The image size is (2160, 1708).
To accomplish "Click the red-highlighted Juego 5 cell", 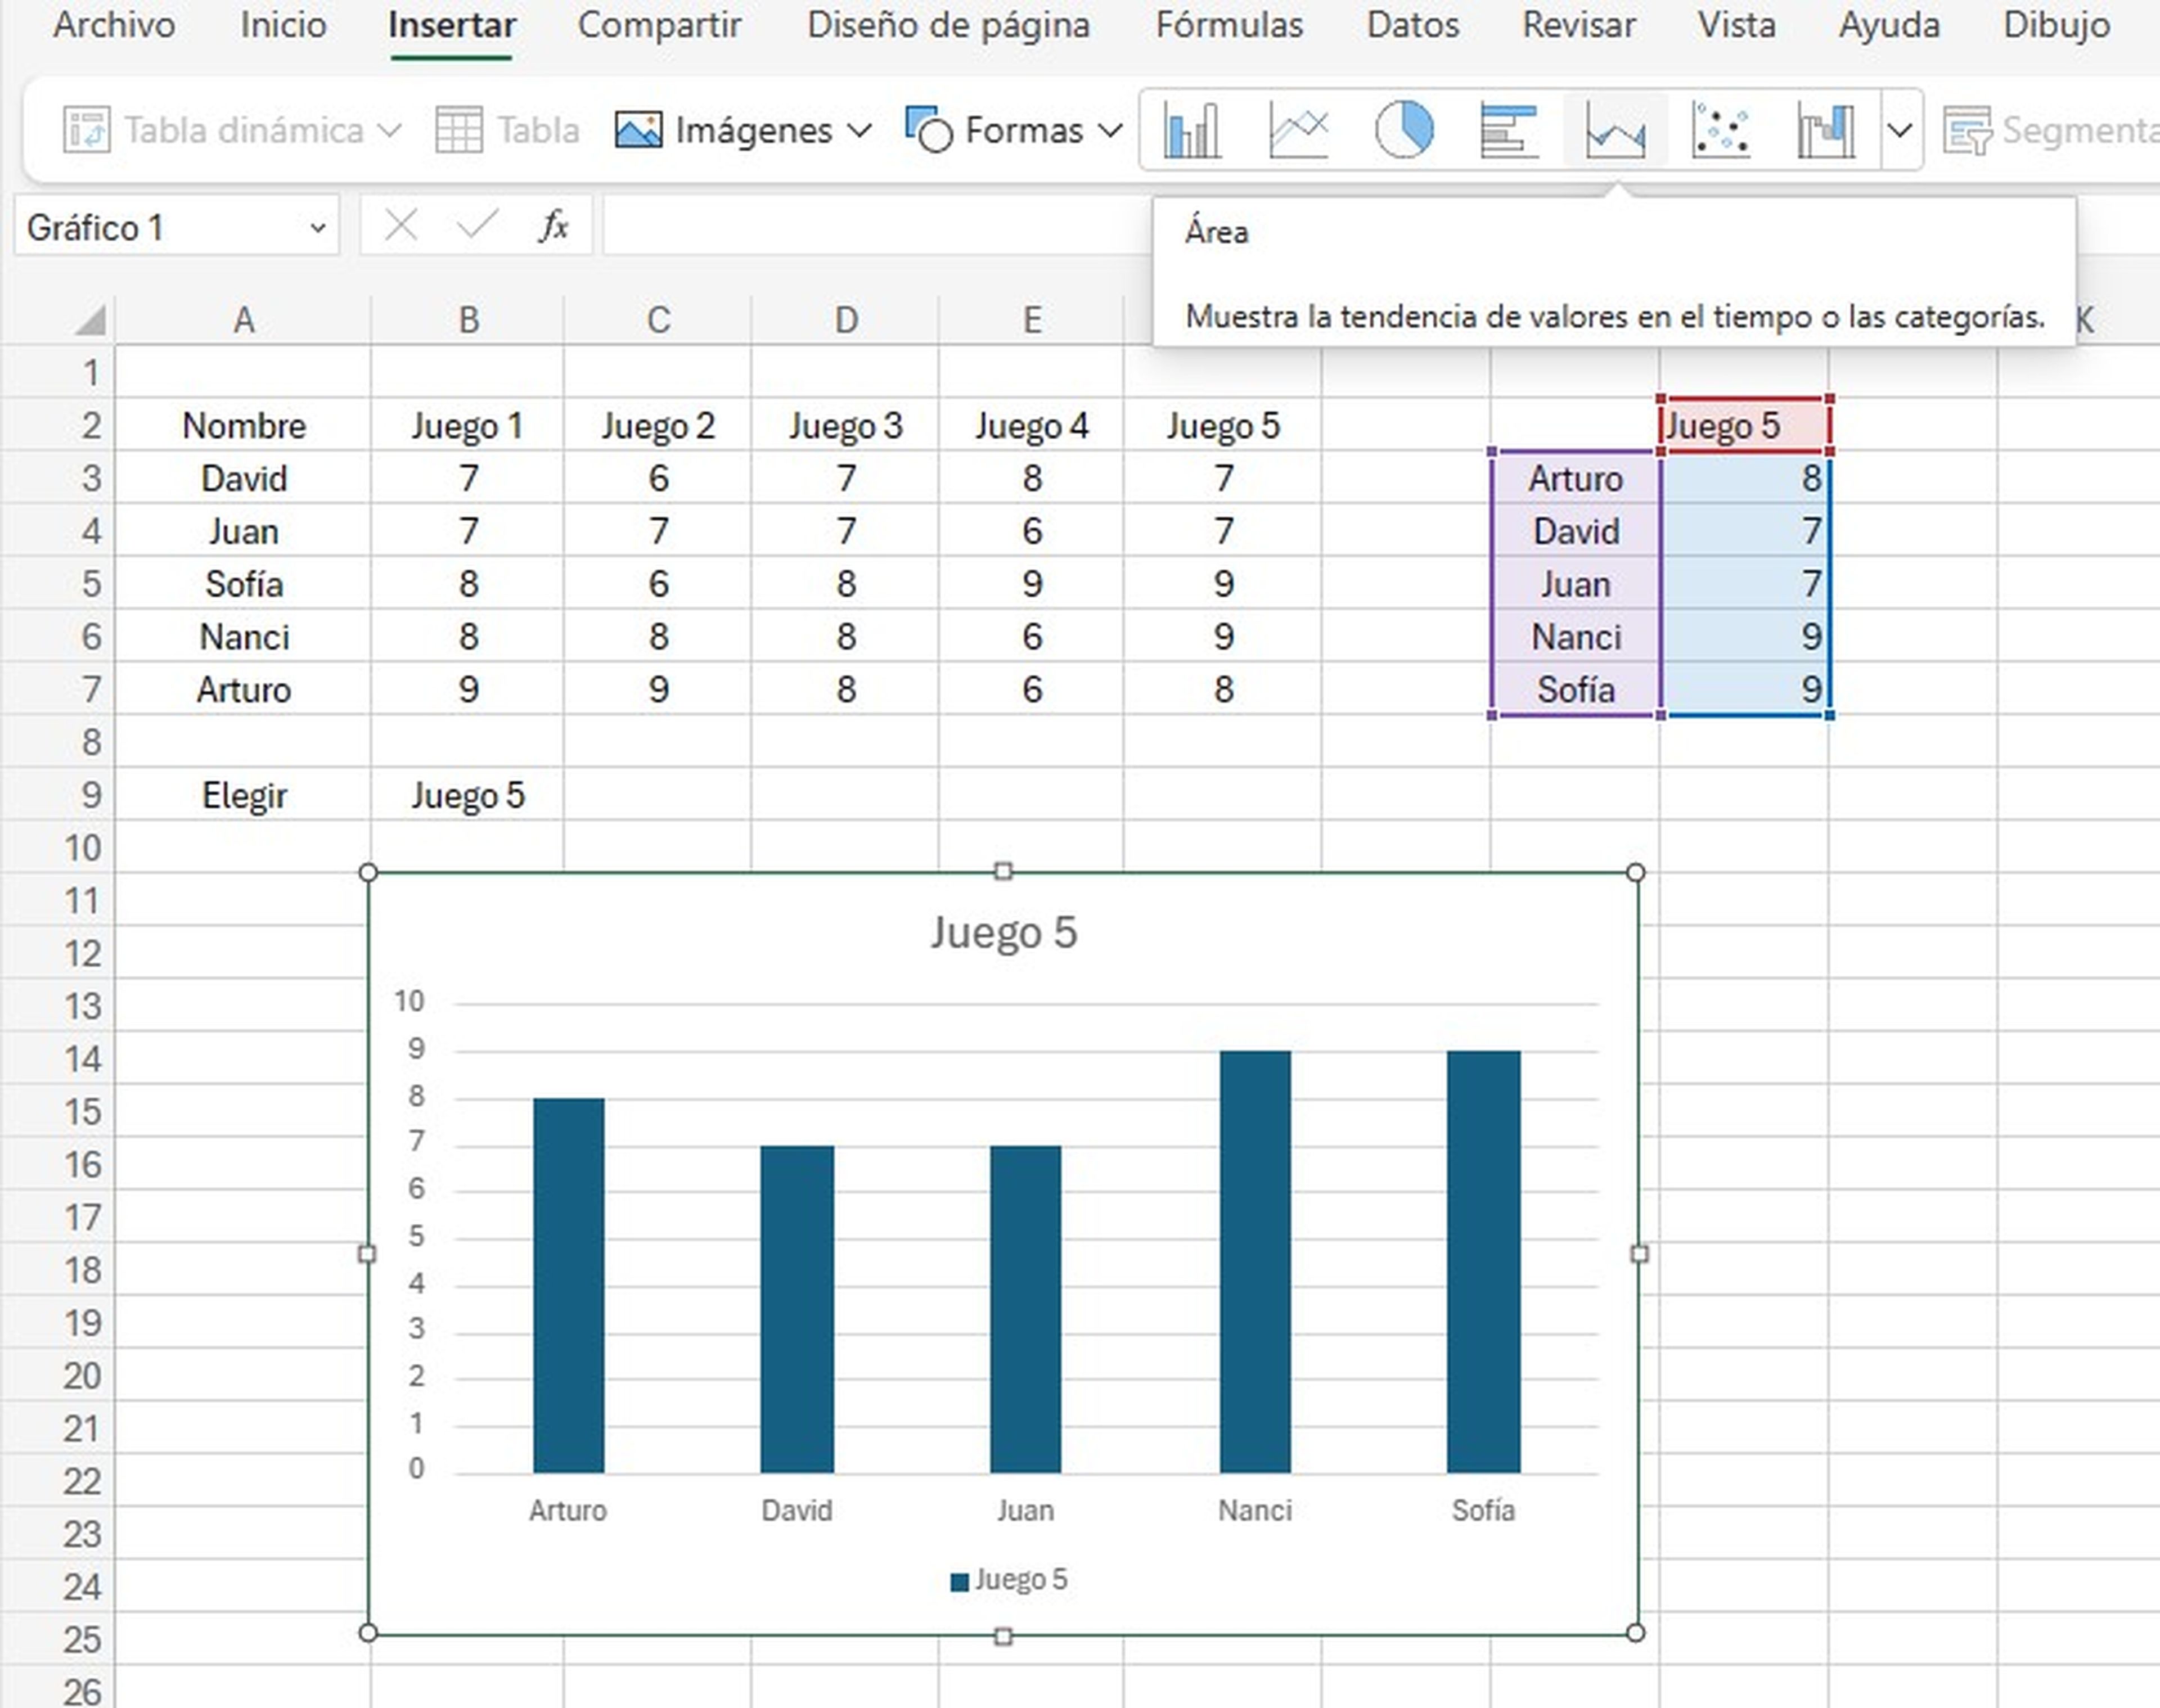I will [x=1744, y=425].
